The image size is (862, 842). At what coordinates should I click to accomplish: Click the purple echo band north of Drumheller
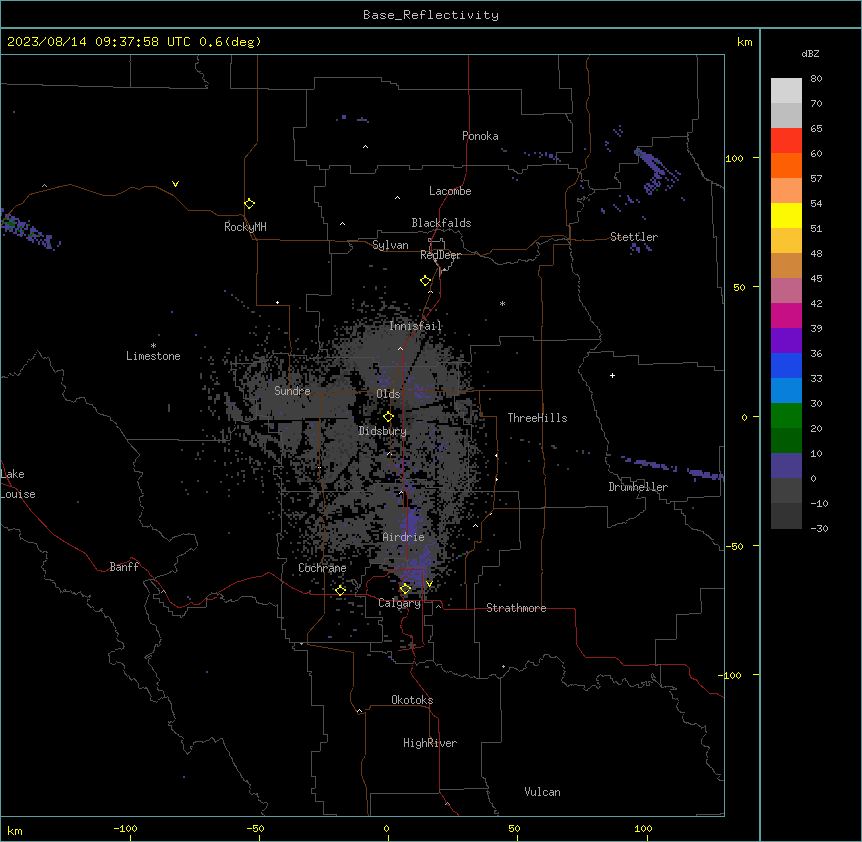click(x=672, y=468)
